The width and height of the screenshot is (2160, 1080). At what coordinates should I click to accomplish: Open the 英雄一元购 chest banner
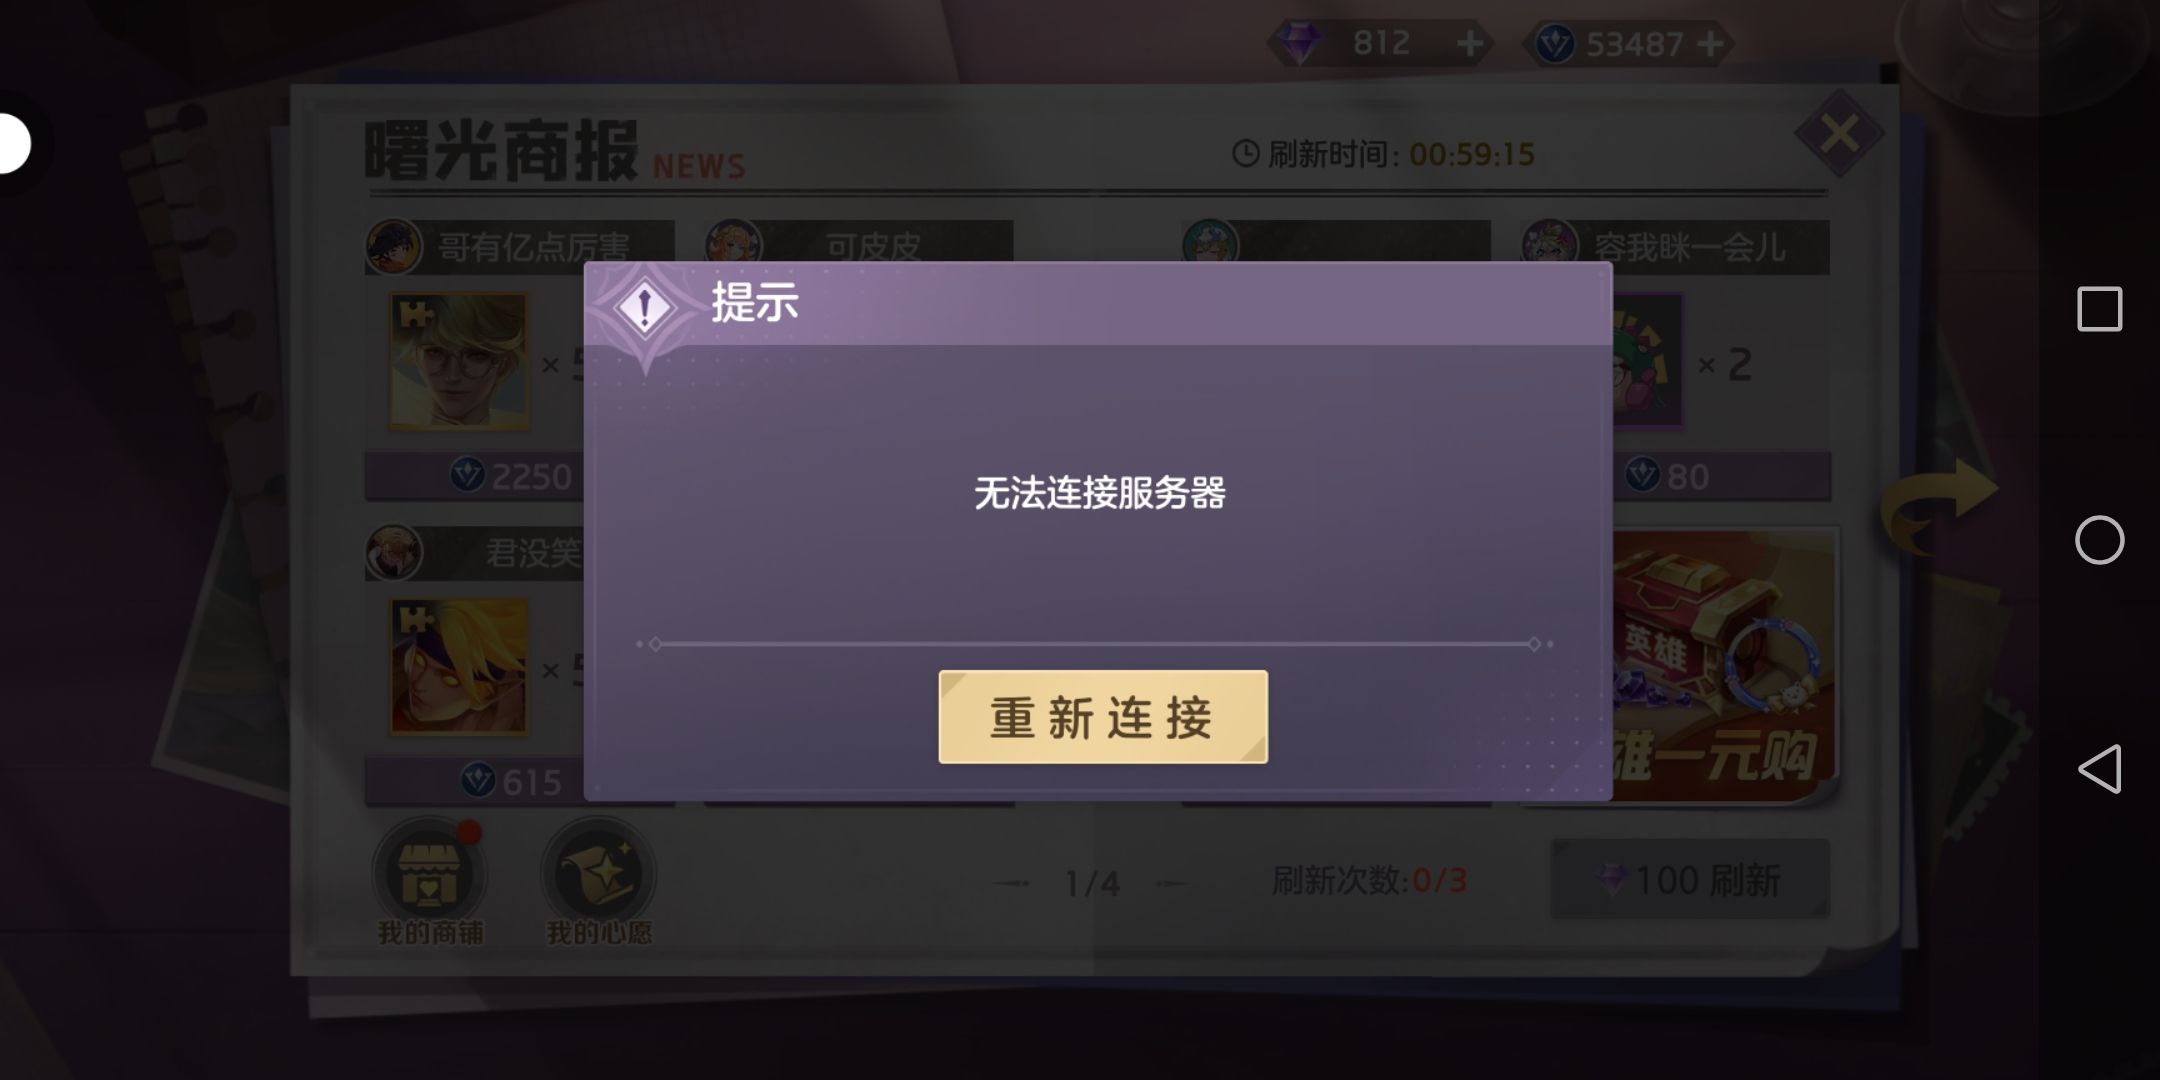pos(1725,665)
